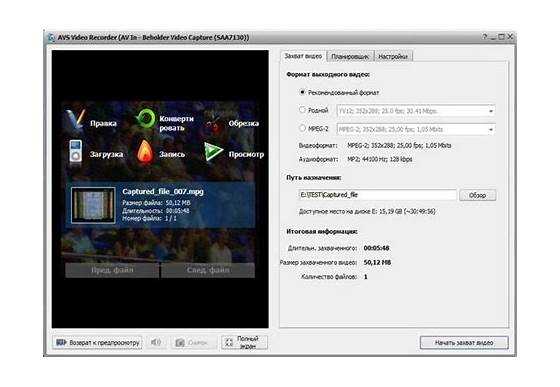Click the available disk space text
This screenshot has width=560, height=387.
pos(367,212)
